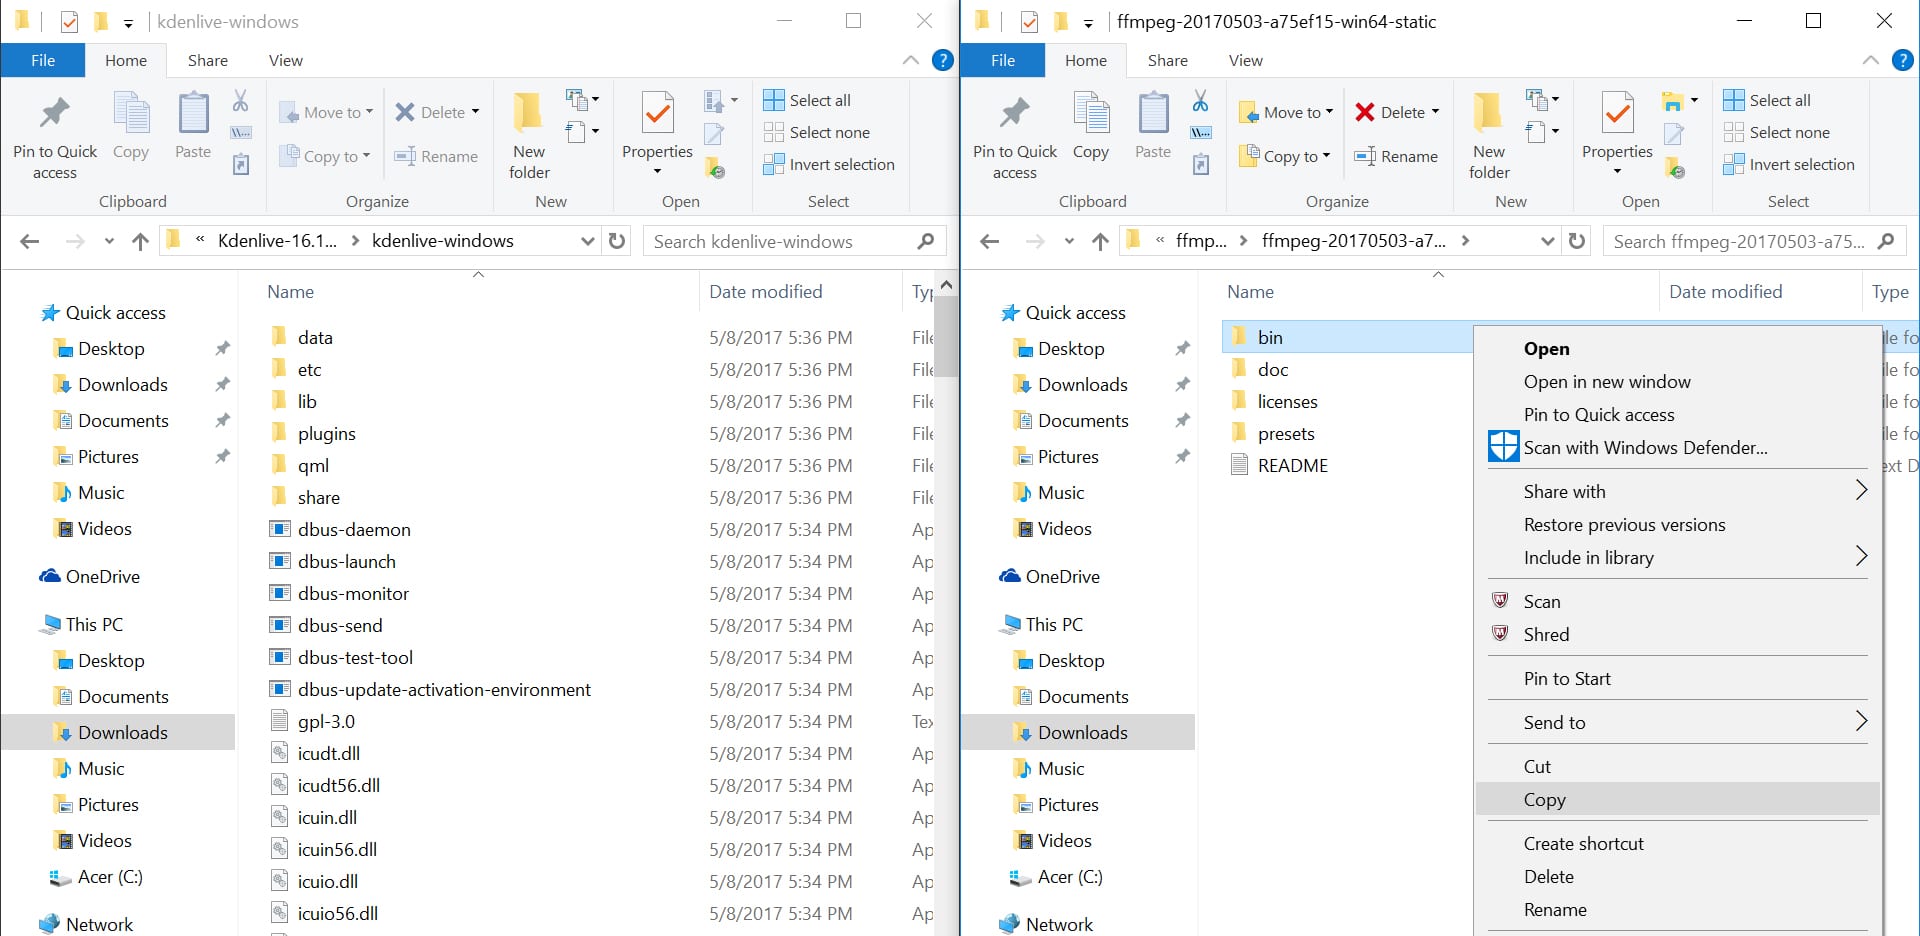Click Cut scissors icon in ffmpeg window
This screenshot has width=1920, height=936.
pos(1200,101)
